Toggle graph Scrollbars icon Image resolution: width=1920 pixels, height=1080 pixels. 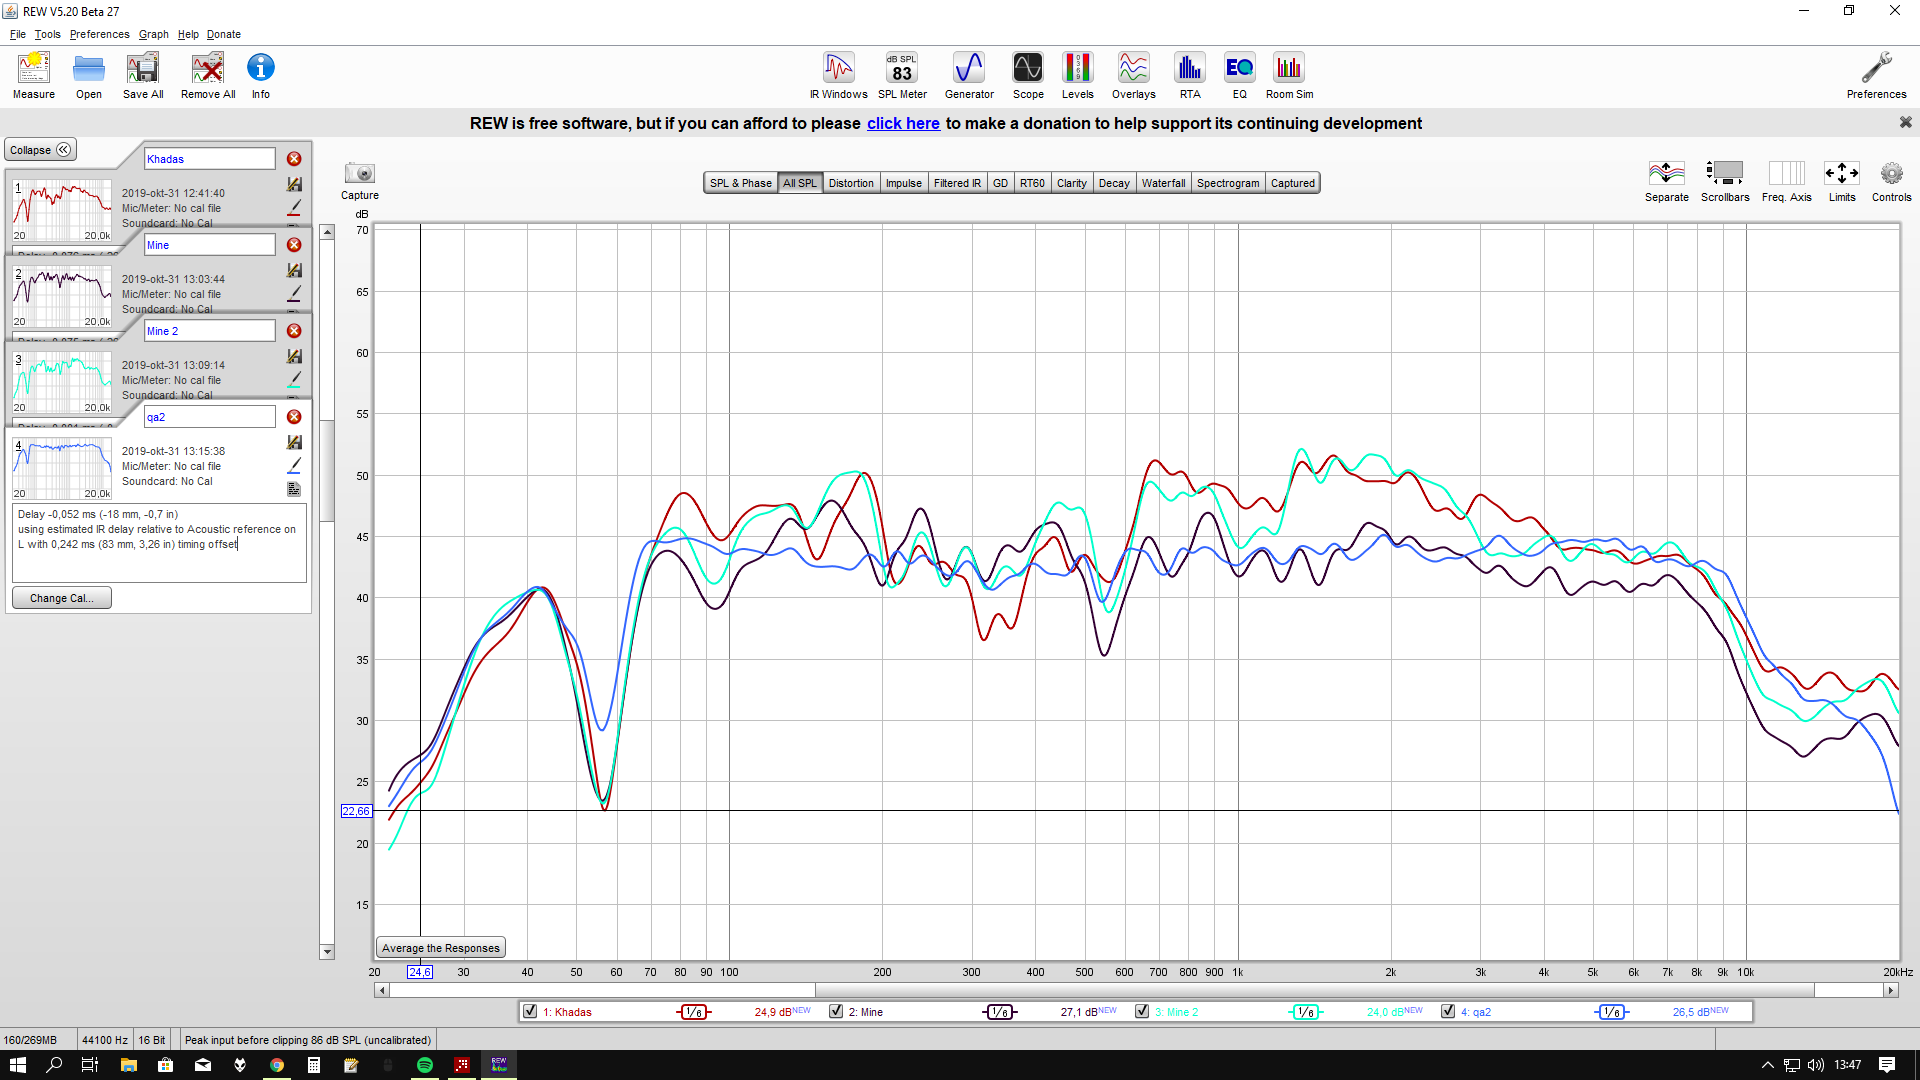1725,181
